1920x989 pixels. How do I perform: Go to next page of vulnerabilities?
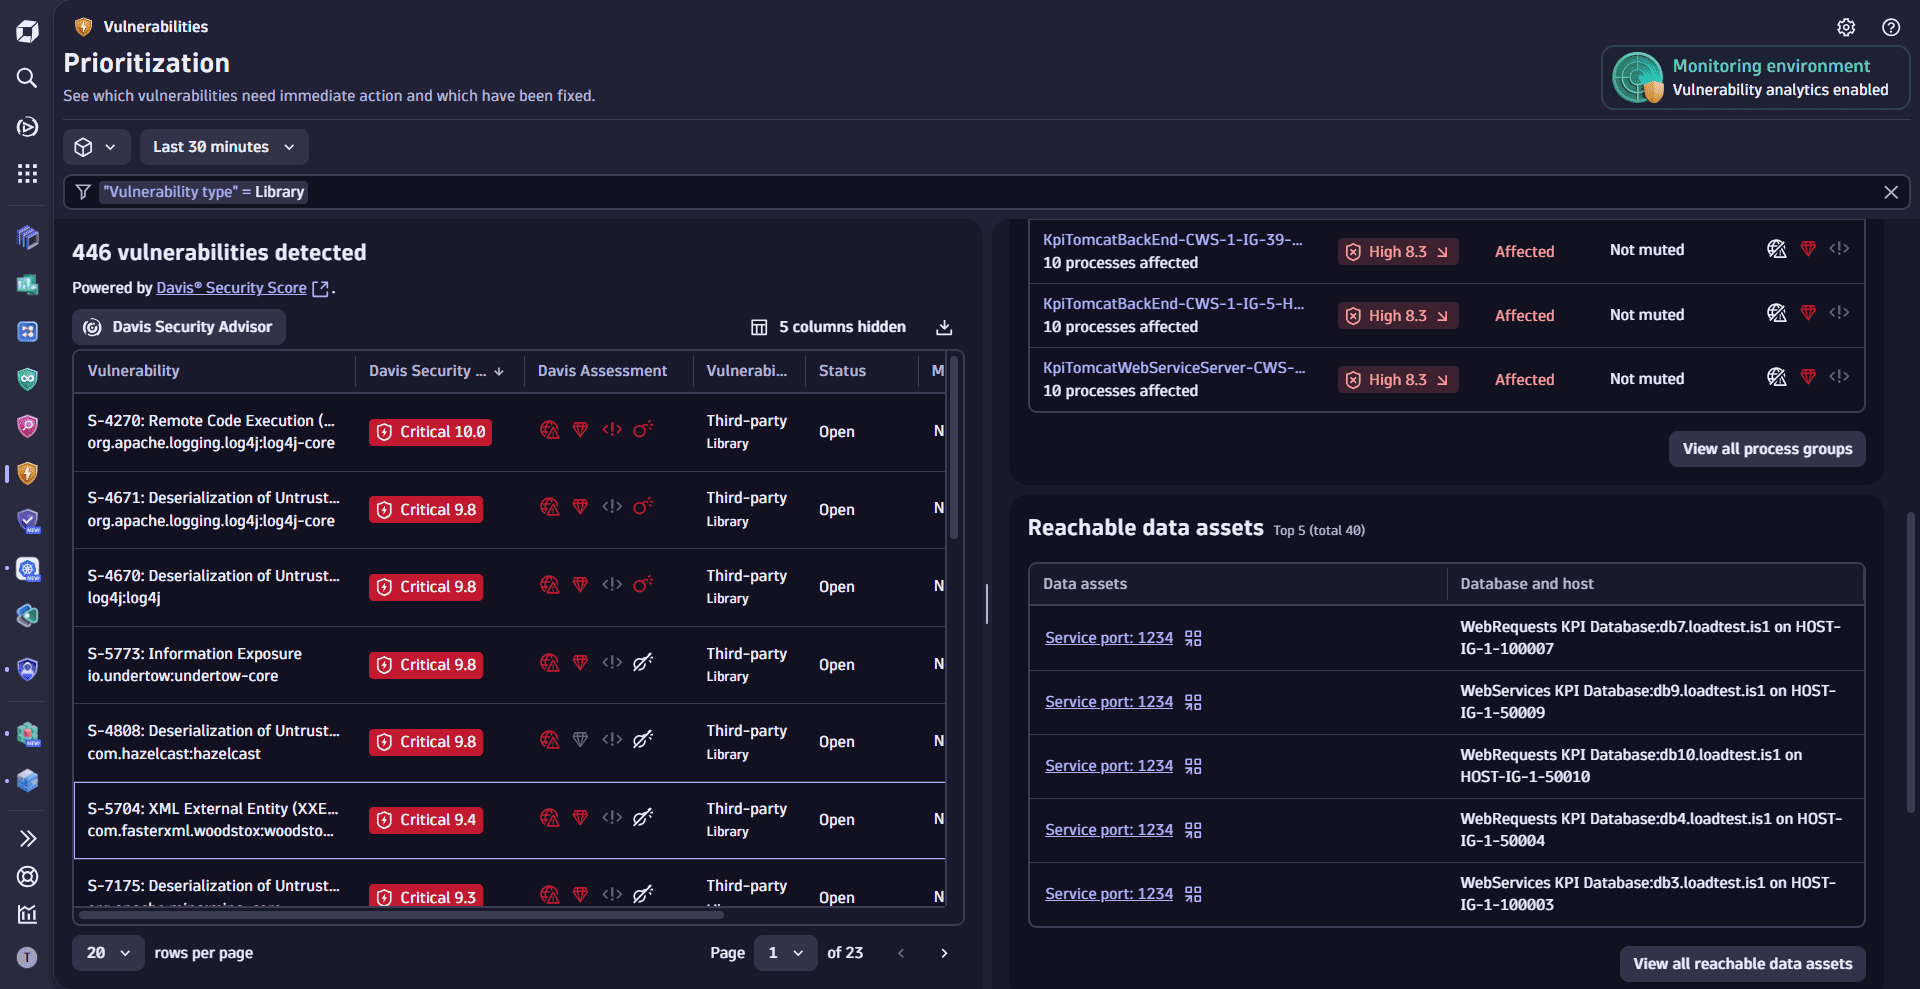click(944, 953)
